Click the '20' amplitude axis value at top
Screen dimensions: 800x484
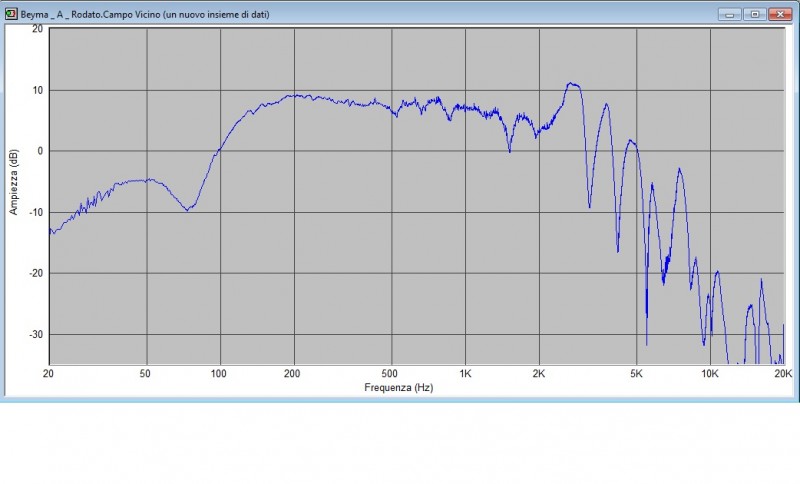(x=38, y=29)
